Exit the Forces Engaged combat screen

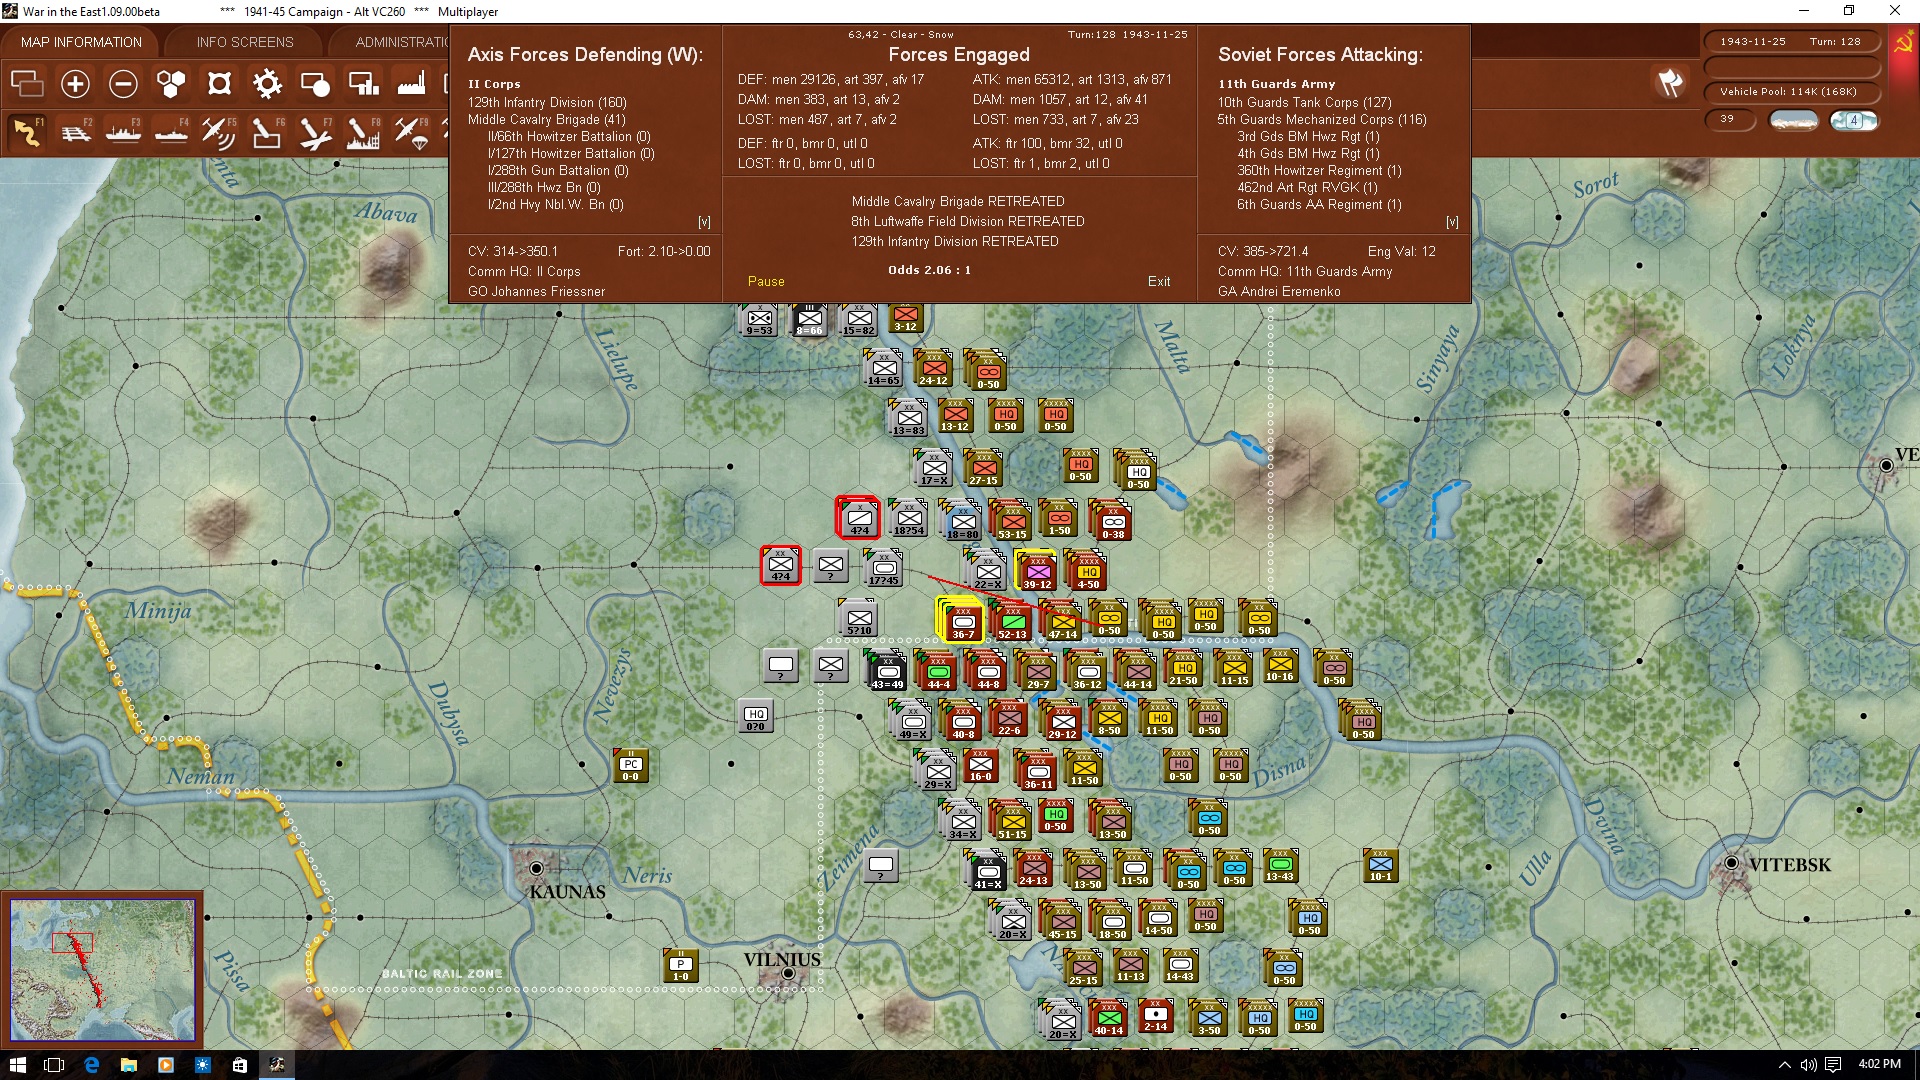[1160, 281]
